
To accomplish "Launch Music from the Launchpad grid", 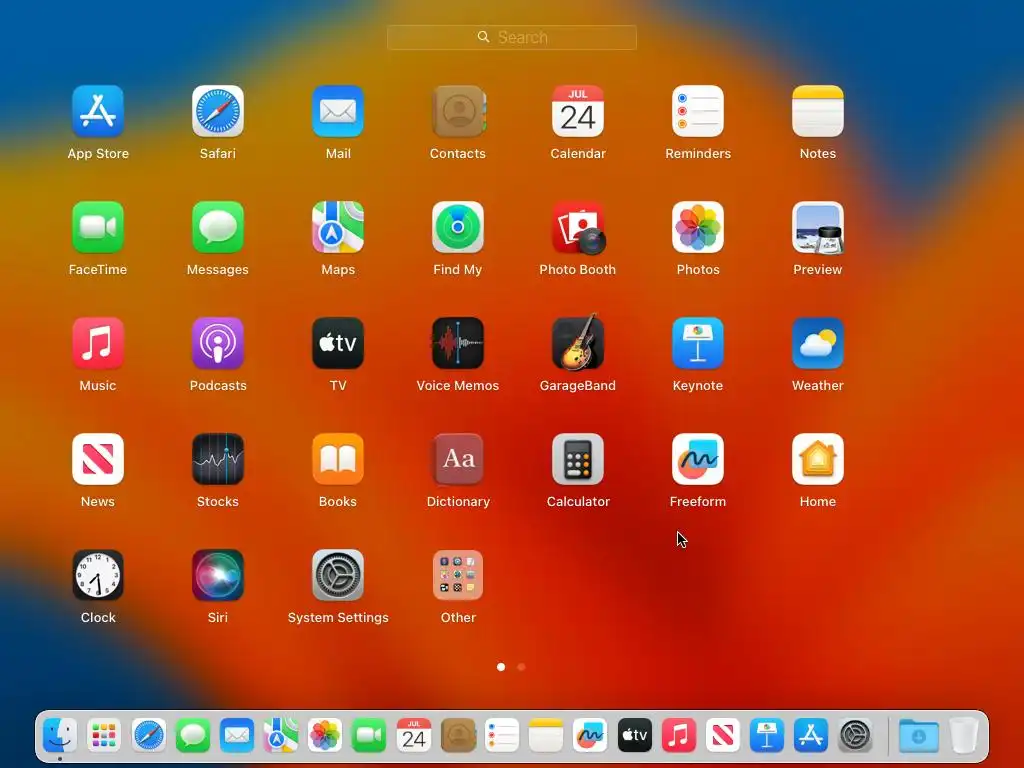I will 98,343.
